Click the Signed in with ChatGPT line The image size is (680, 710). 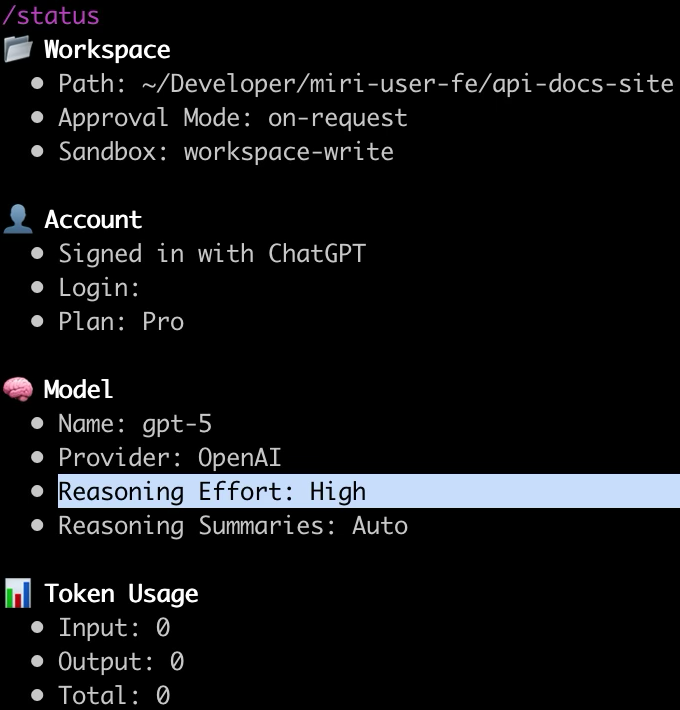coord(212,254)
